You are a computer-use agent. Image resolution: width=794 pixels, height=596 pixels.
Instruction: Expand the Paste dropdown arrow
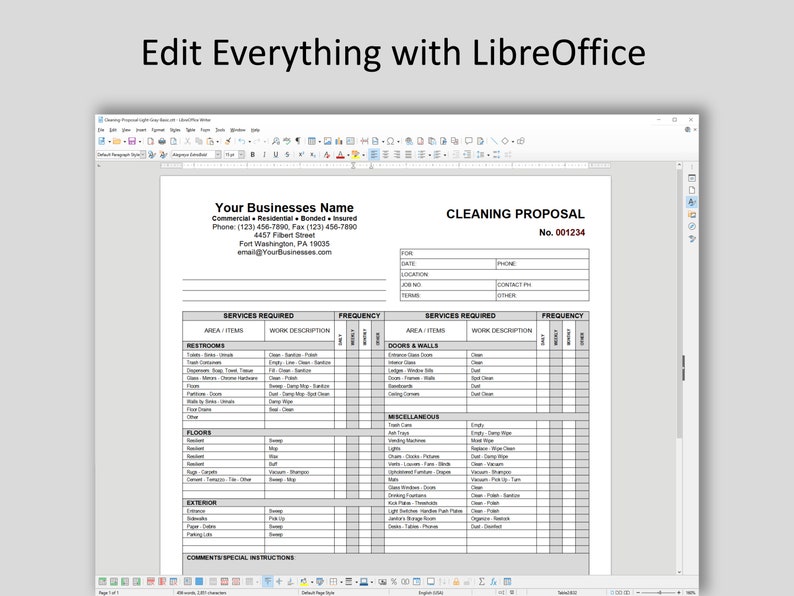pyautogui.click(x=218, y=142)
